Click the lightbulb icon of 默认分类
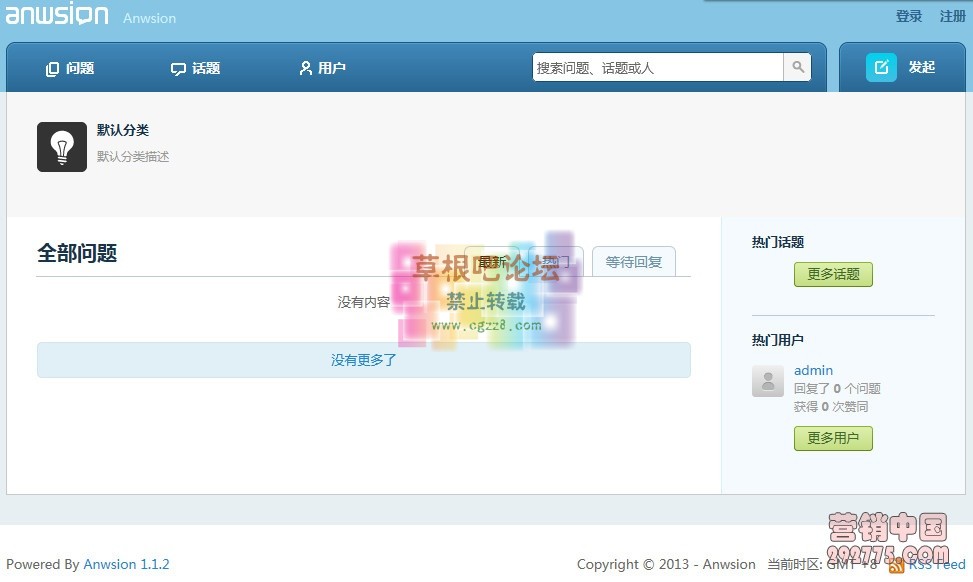The image size is (973, 582). (x=62, y=144)
